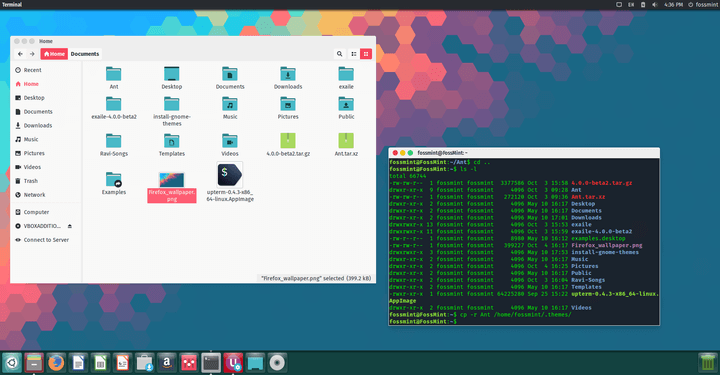Click the examples.desktop entry in terminal listing
Screen dimensions: 720x375
(598, 239)
